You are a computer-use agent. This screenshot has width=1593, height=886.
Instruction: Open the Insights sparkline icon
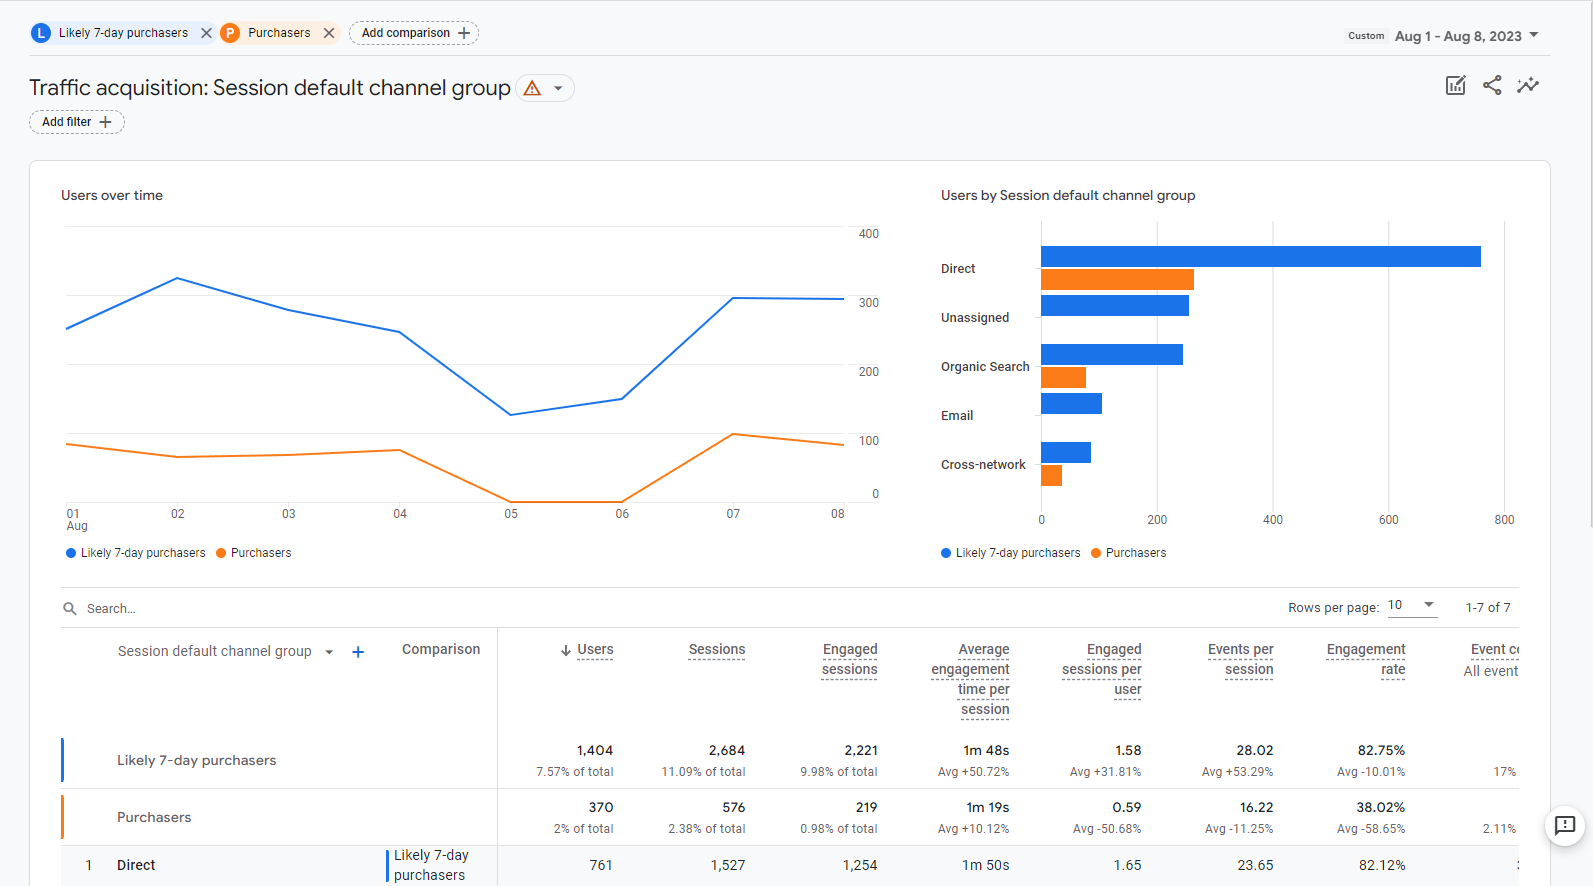tap(1527, 86)
